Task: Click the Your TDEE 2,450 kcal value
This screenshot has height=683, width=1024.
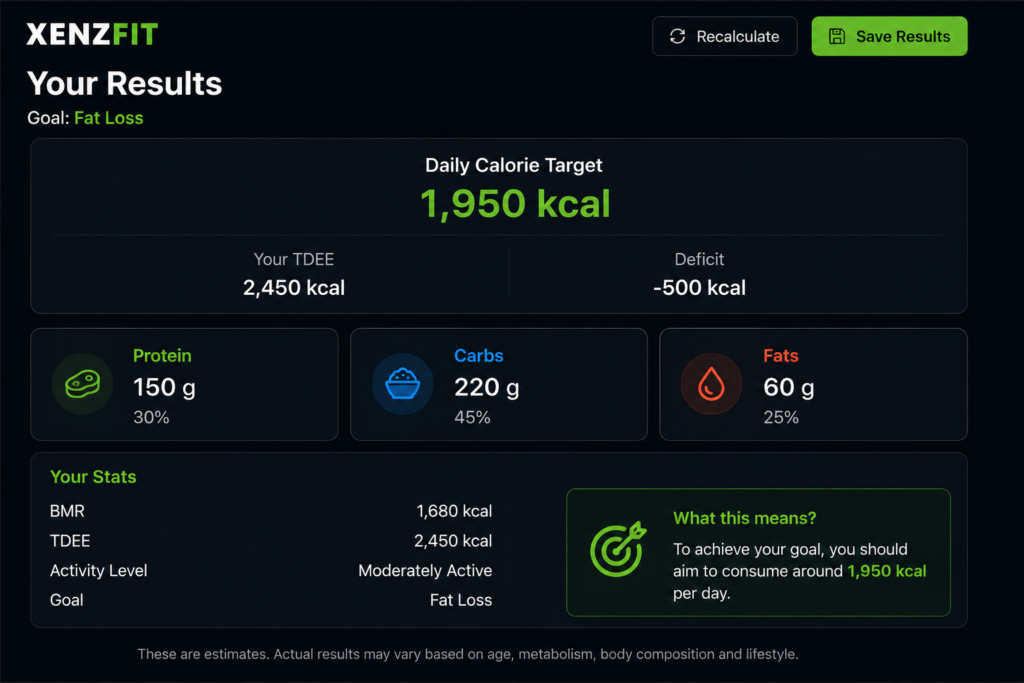Action: tap(294, 288)
